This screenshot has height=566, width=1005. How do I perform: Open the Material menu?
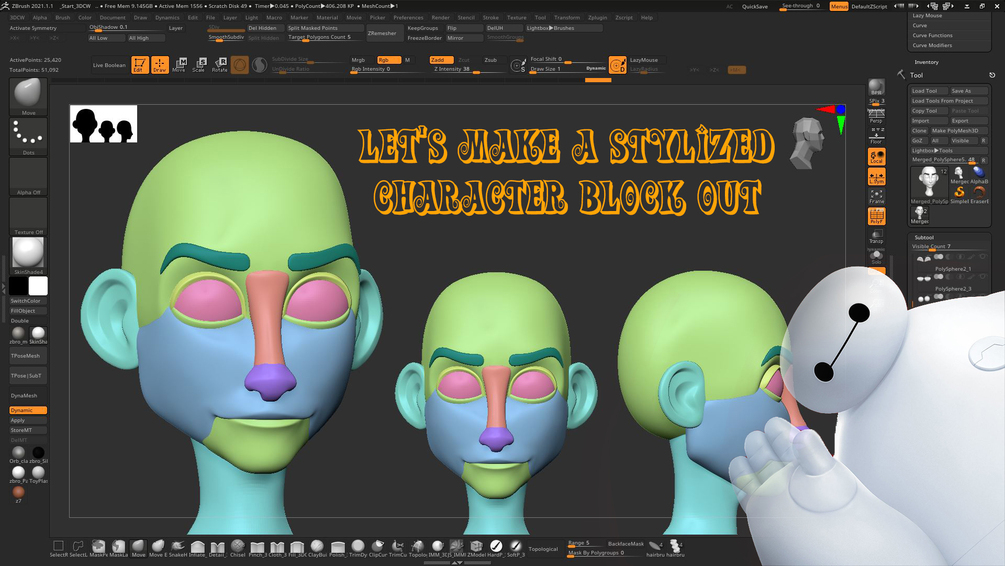[327, 17]
